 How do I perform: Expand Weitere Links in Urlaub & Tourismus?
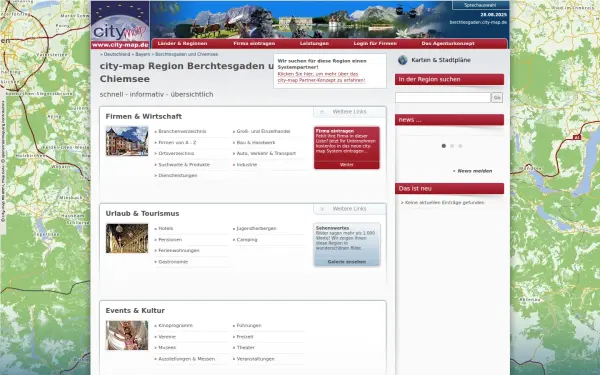tap(349, 209)
